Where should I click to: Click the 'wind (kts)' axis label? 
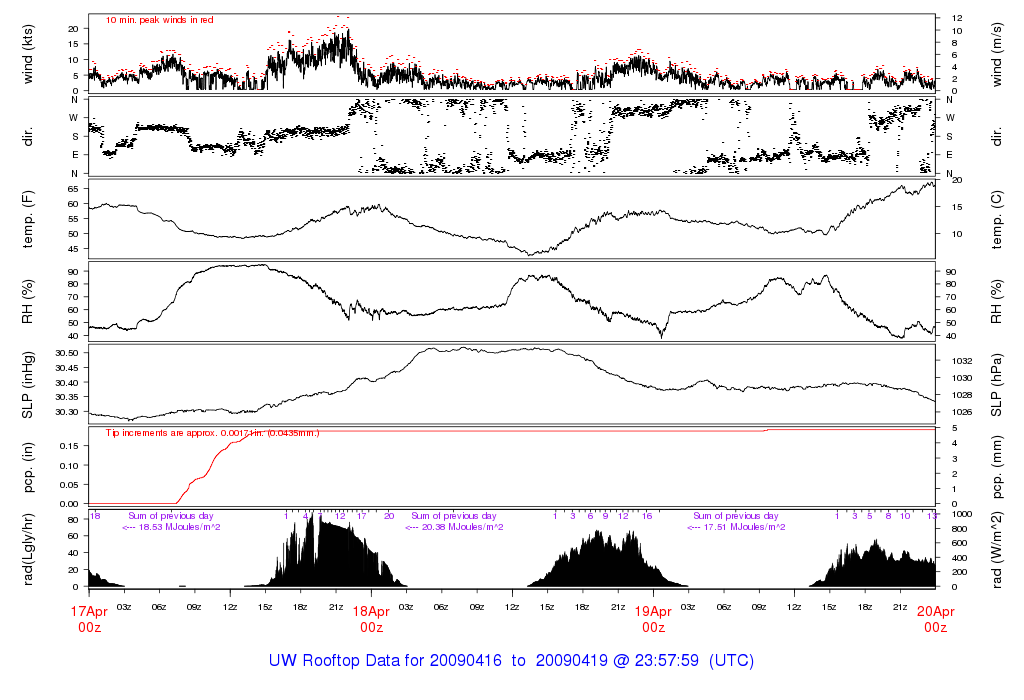[27, 54]
